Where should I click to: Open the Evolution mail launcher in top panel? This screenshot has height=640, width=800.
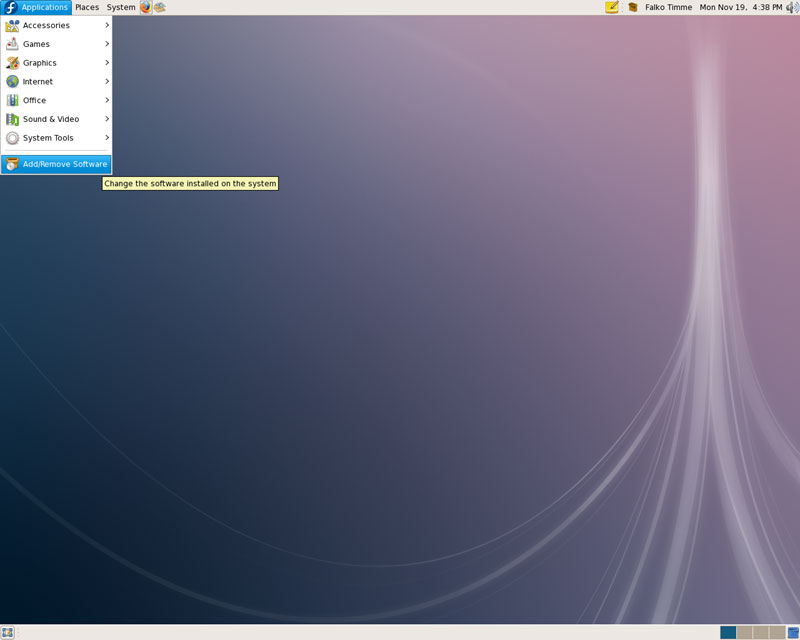click(x=160, y=7)
